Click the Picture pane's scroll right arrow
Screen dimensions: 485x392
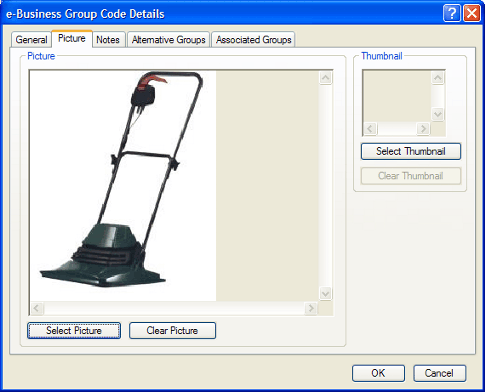pyautogui.click(x=311, y=308)
